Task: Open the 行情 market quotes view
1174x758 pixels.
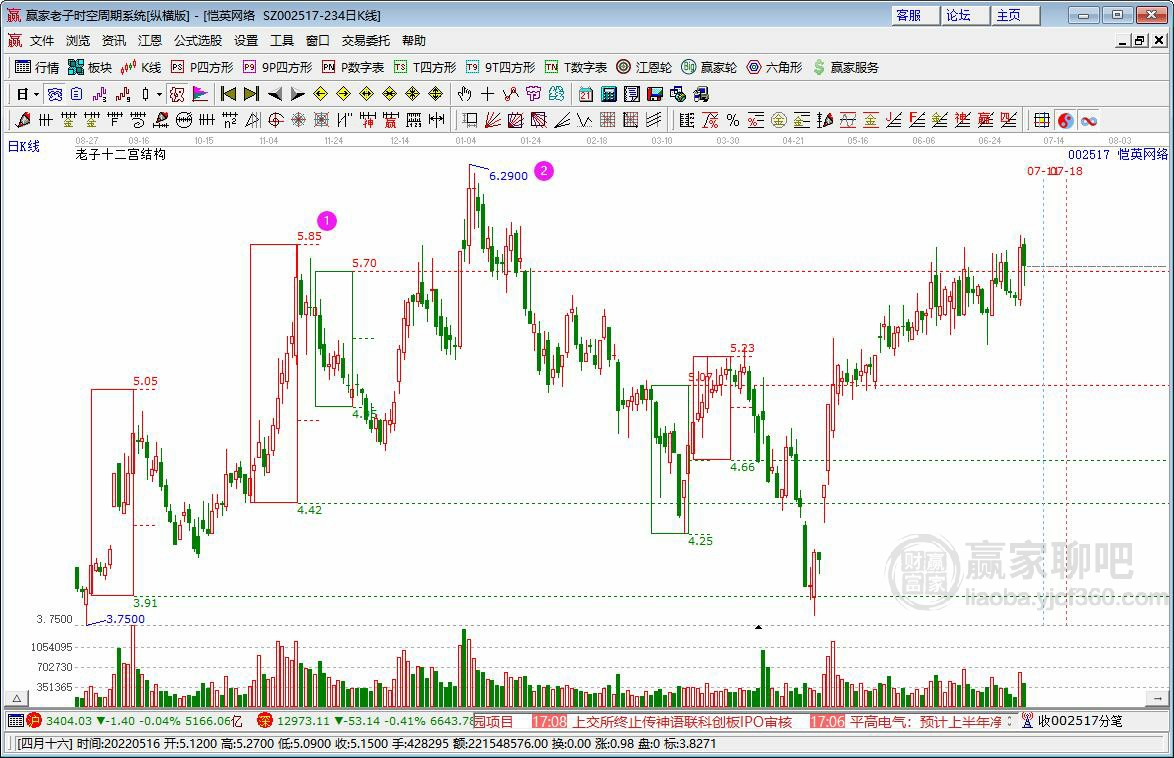Action: (x=37, y=67)
